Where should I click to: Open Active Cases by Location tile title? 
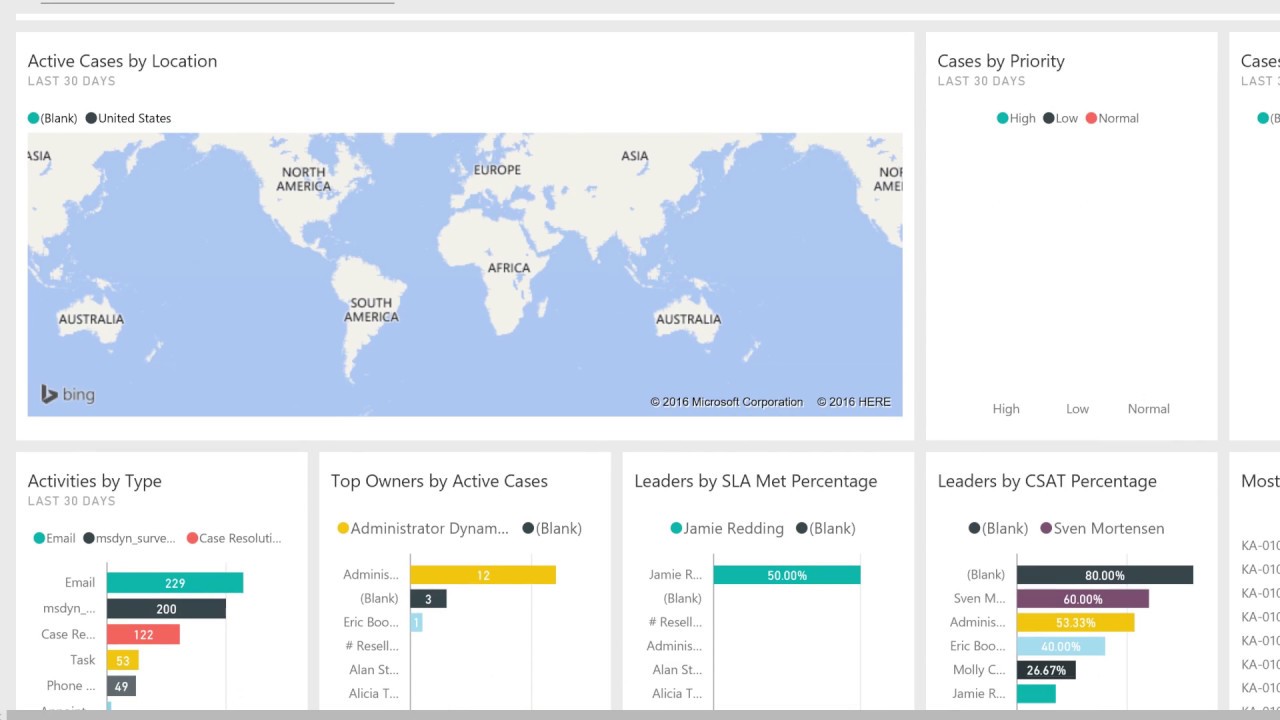tap(122, 61)
